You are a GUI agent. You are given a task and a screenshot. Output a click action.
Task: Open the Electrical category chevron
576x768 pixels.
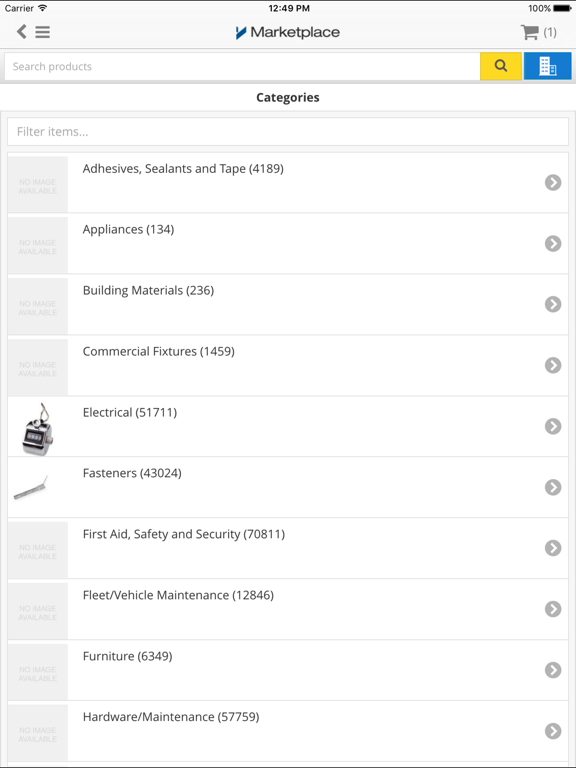pos(553,426)
